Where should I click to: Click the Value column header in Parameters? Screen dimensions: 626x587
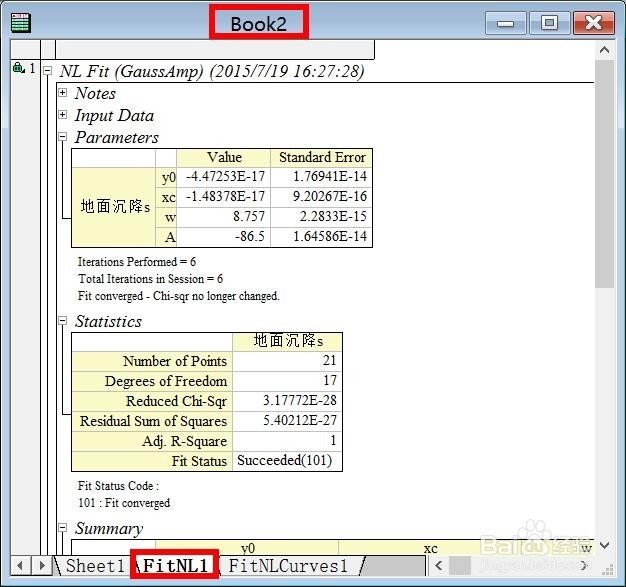pos(224,157)
